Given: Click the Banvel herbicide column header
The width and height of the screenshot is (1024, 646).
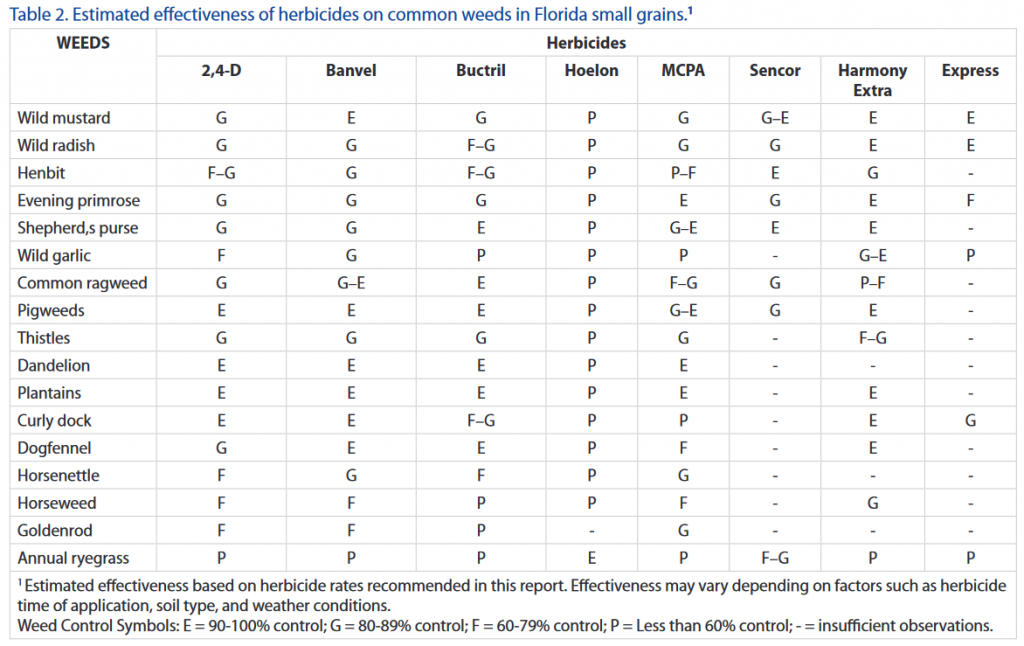Looking at the screenshot, I should pyautogui.click(x=351, y=71).
